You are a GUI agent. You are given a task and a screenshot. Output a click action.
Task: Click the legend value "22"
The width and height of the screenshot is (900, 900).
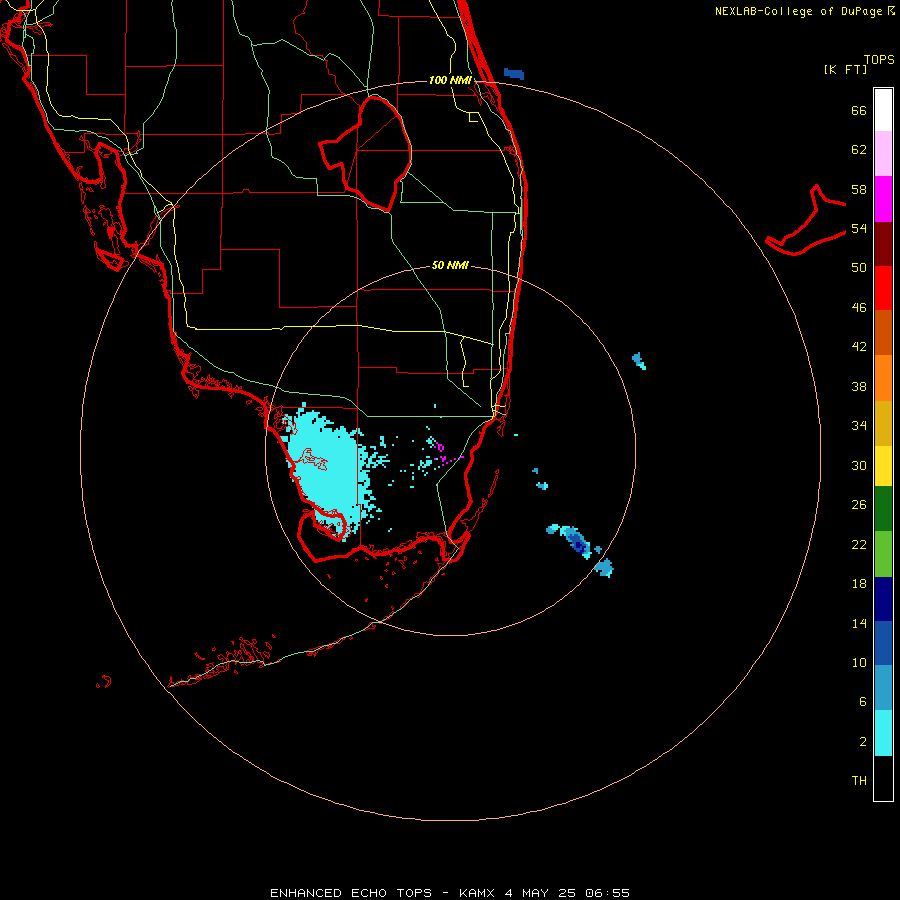pos(859,544)
